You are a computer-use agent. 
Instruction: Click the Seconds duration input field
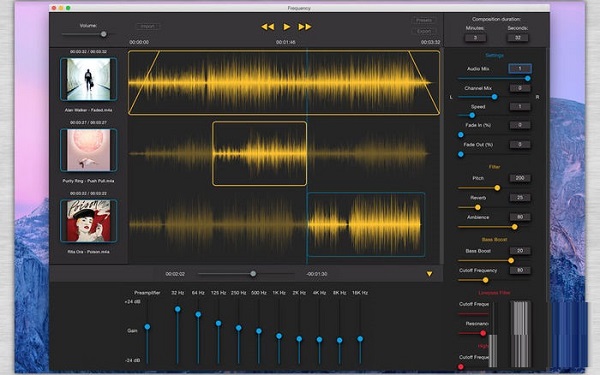518,38
